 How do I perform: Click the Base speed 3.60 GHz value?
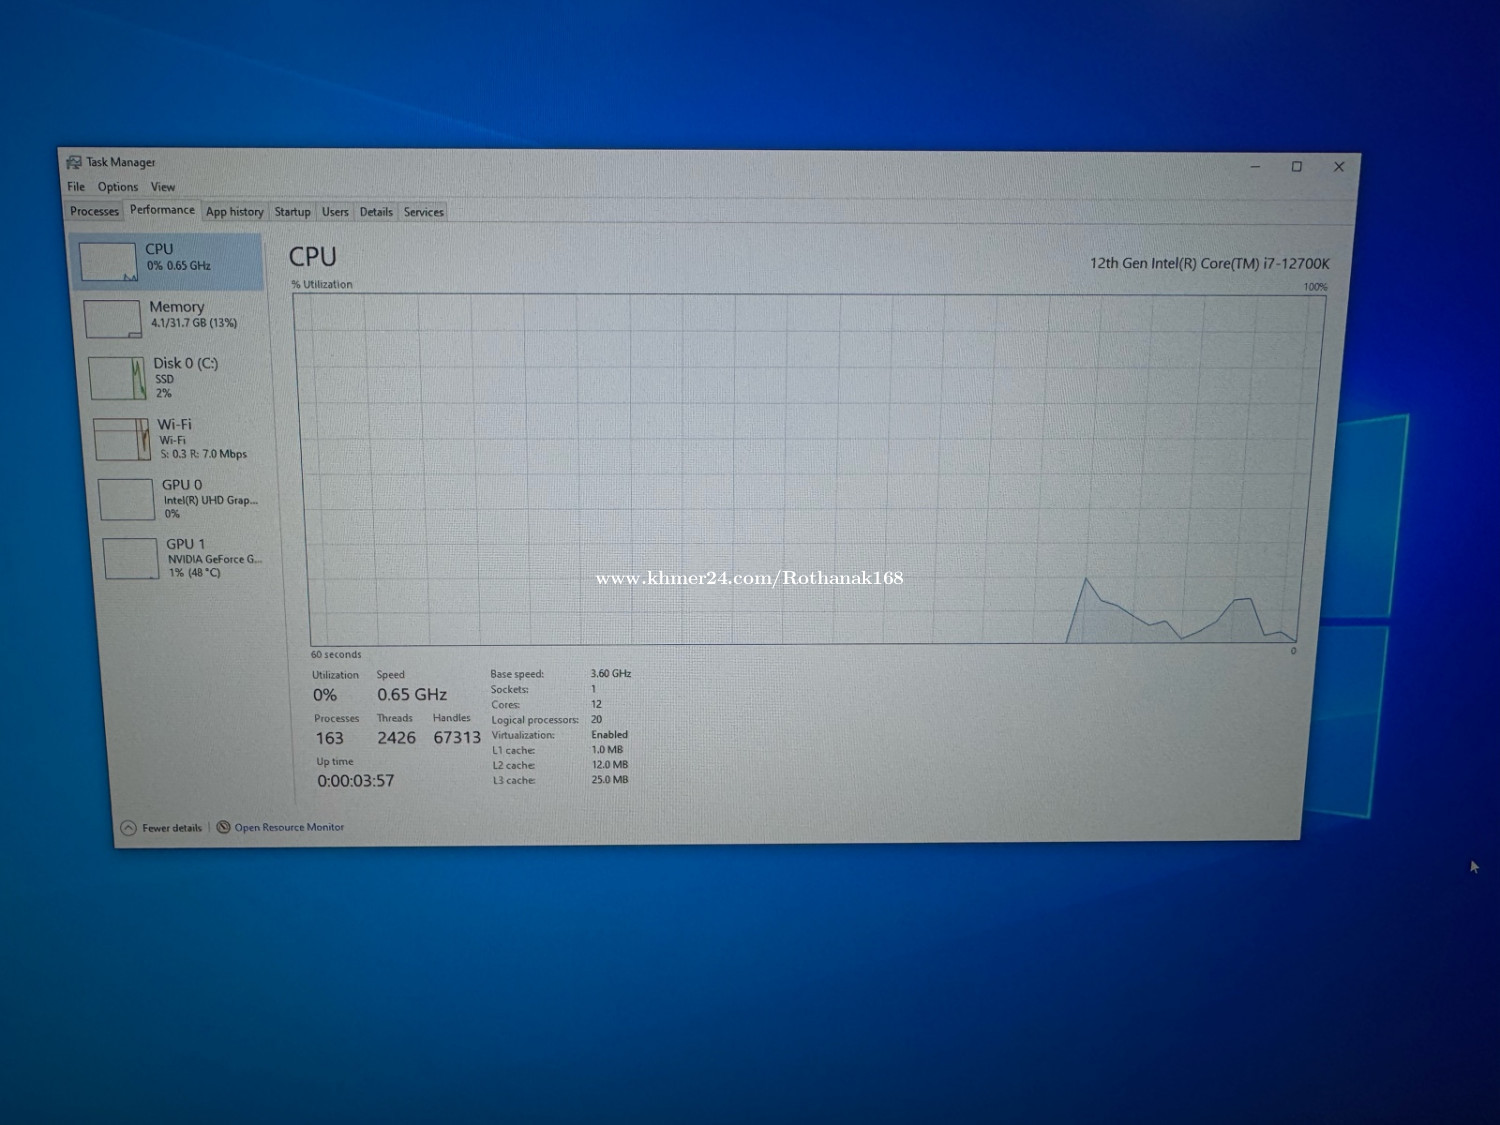coord(611,674)
